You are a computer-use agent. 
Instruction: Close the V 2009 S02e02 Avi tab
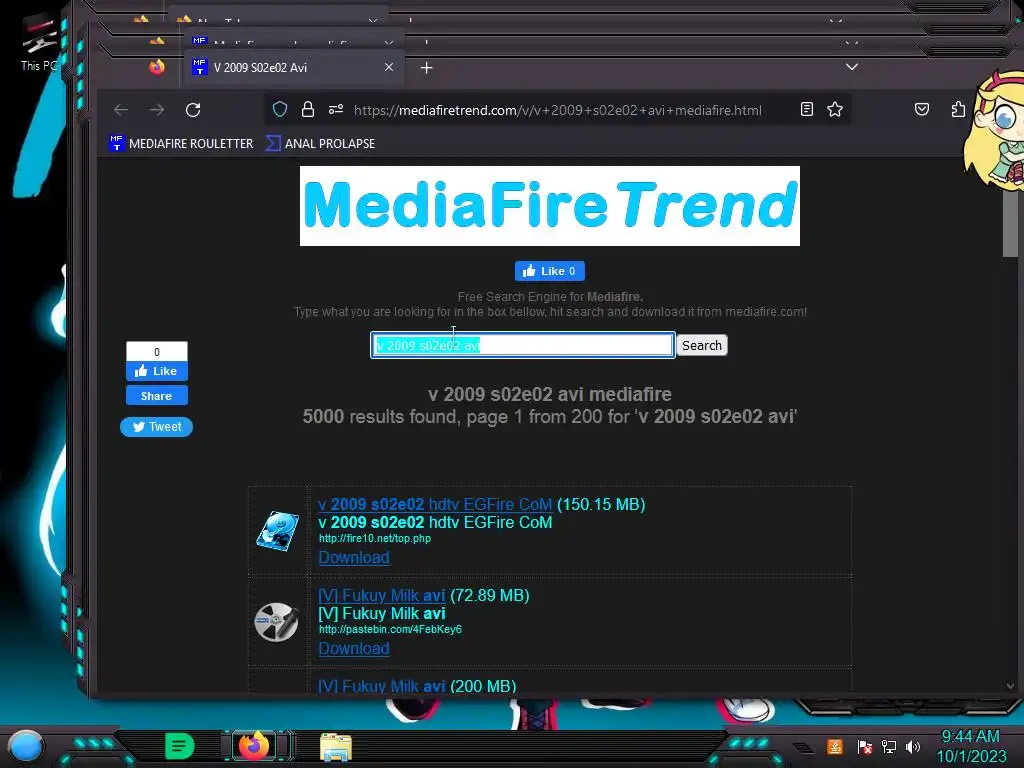pyautogui.click(x=389, y=67)
